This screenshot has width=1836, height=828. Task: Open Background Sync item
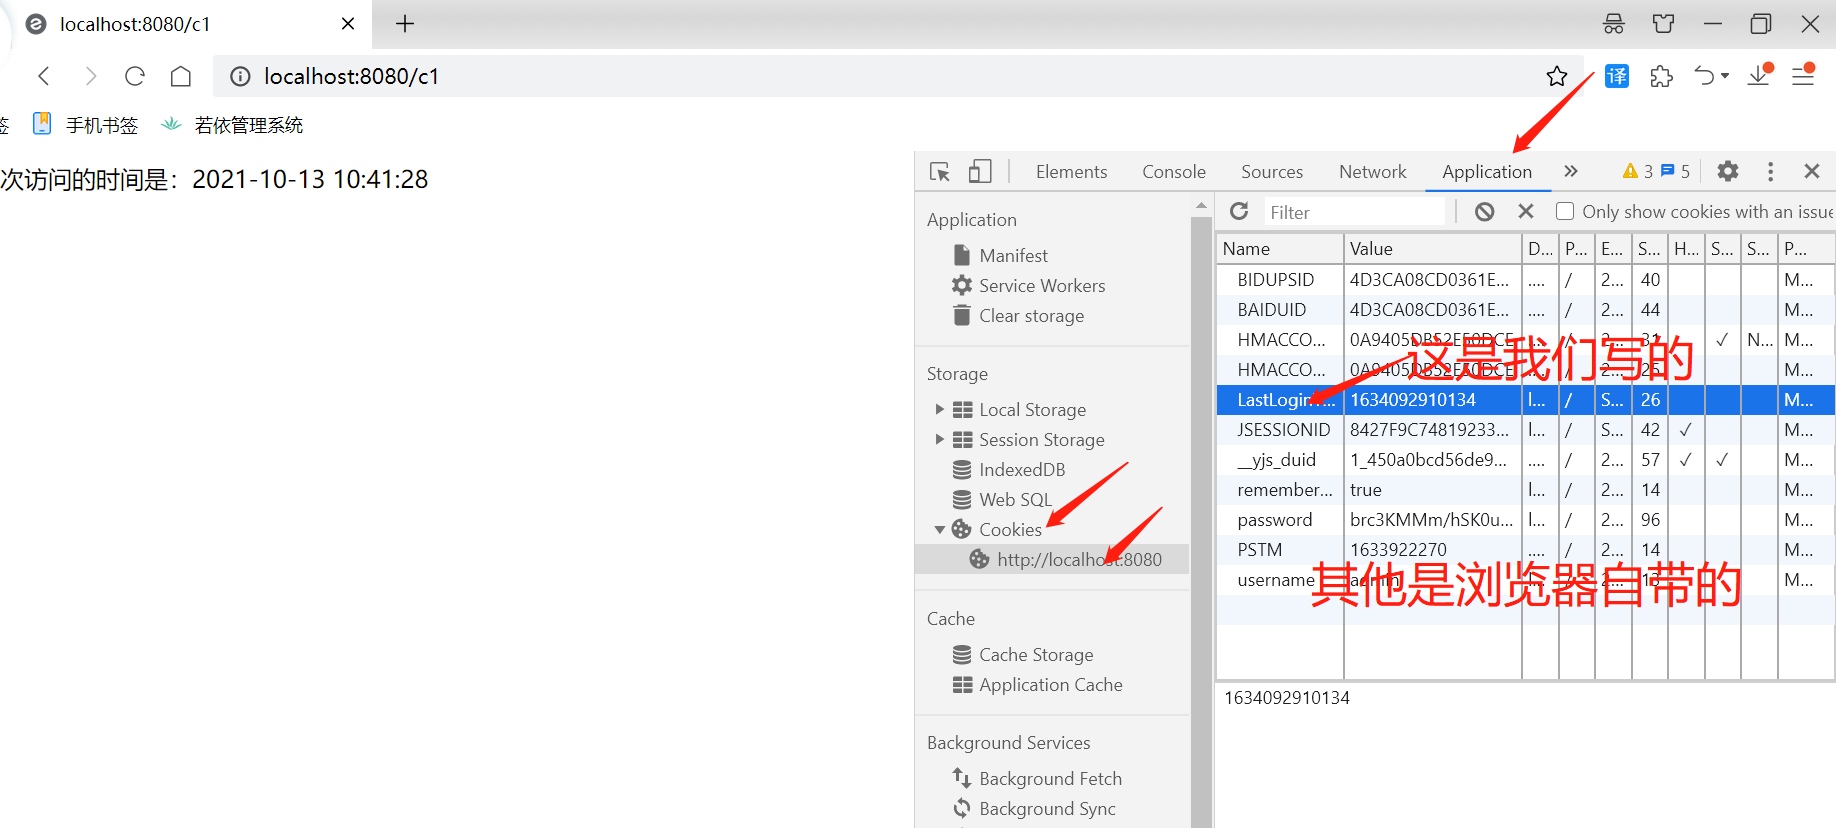(1033, 808)
